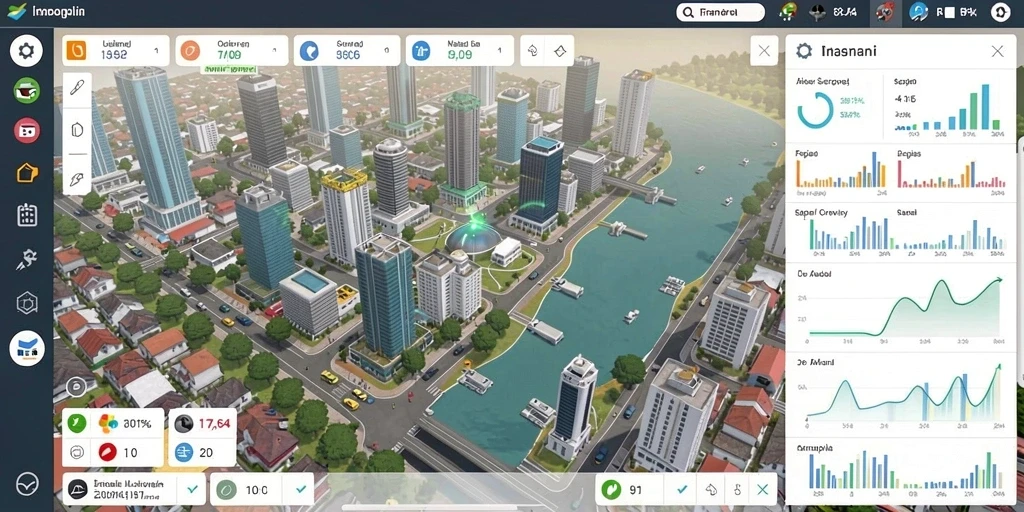The height and width of the screenshot is (512, 1024).
Task: Toggle the checkmark beside the hat card
Action: (x=192, y=488)
